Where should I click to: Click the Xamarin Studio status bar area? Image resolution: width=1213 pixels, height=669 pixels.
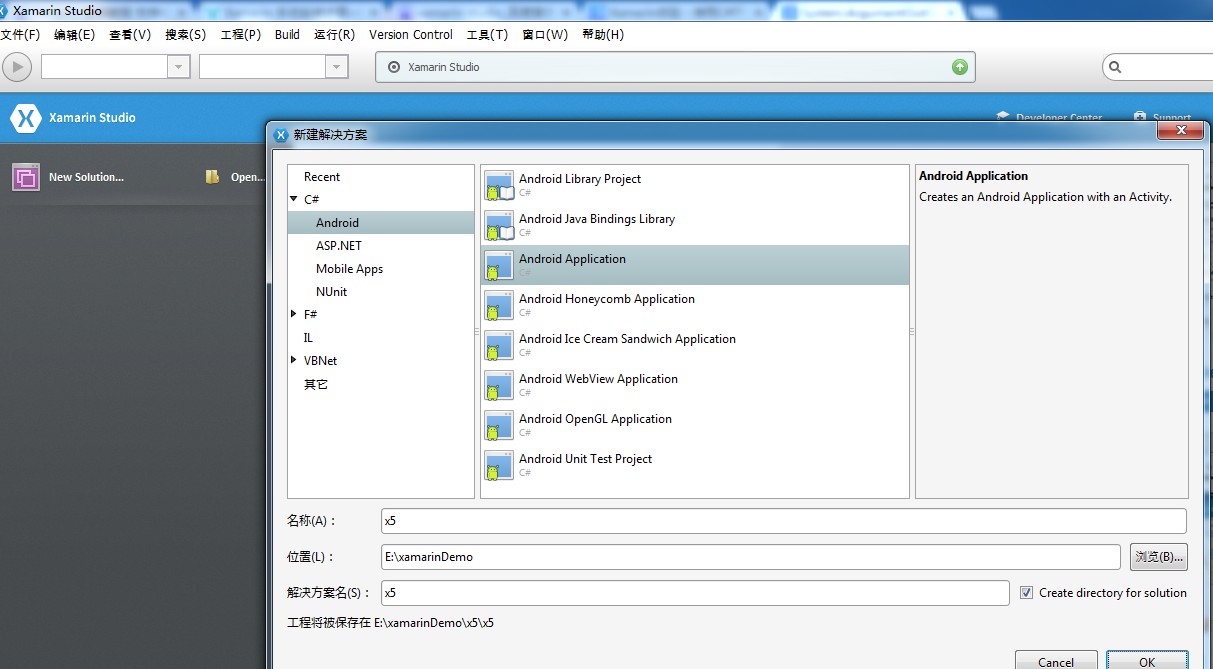(675, 67)
